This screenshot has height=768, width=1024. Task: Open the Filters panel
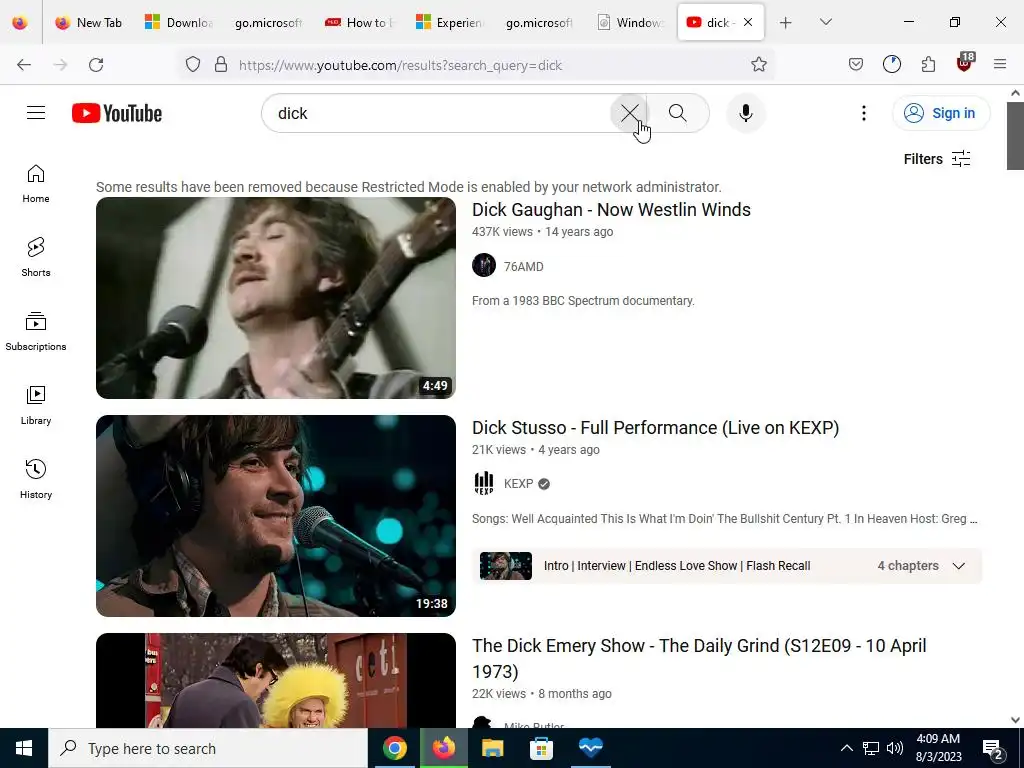pyautogui.click(x=937, y=159)
